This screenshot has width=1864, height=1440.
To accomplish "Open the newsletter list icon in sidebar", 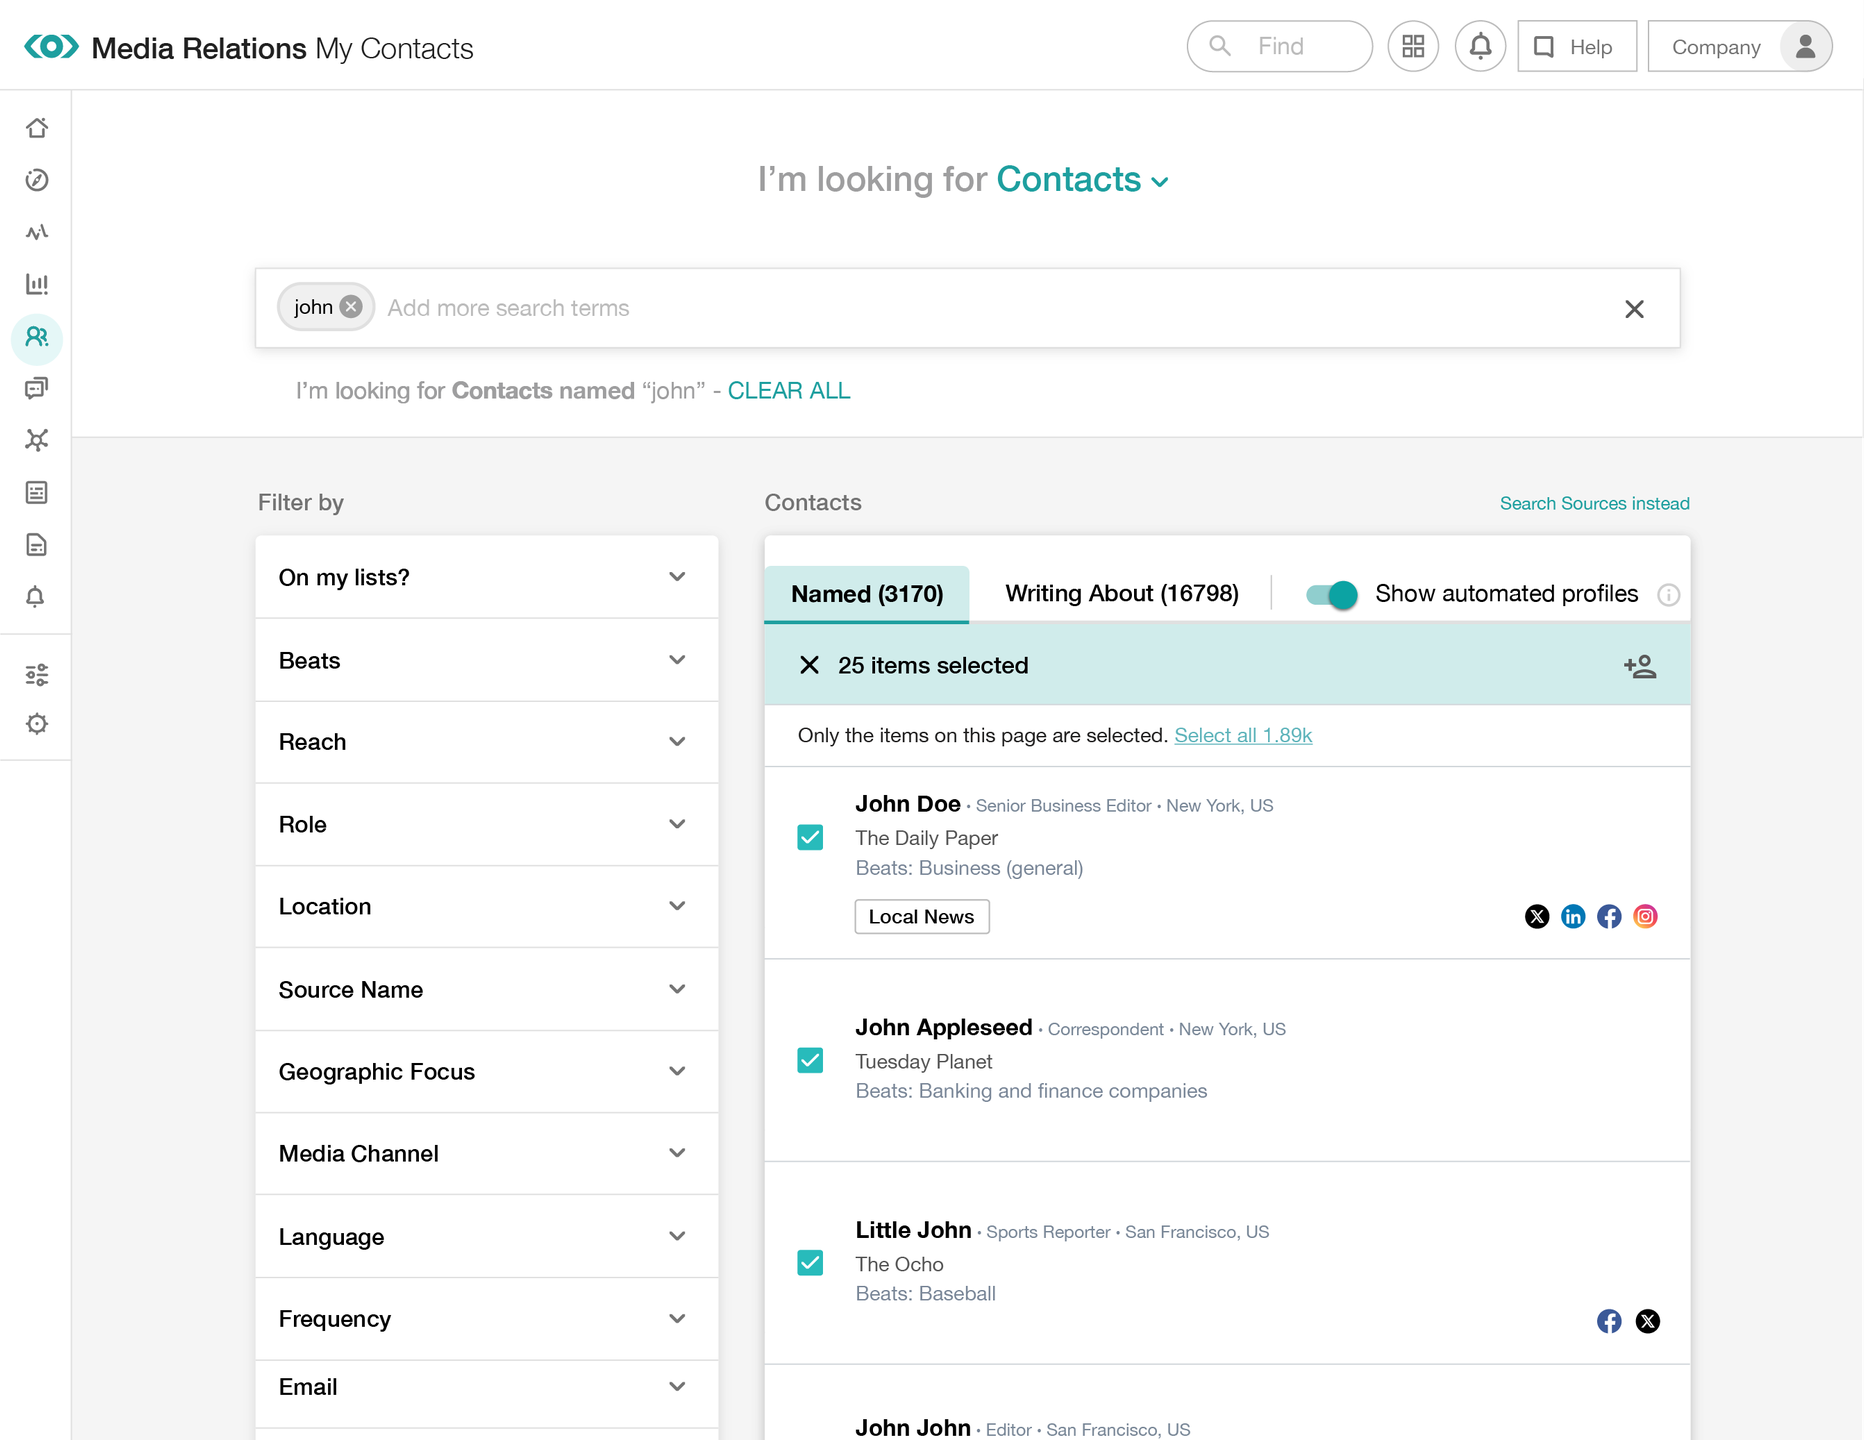I will click(x=37, y=492).
